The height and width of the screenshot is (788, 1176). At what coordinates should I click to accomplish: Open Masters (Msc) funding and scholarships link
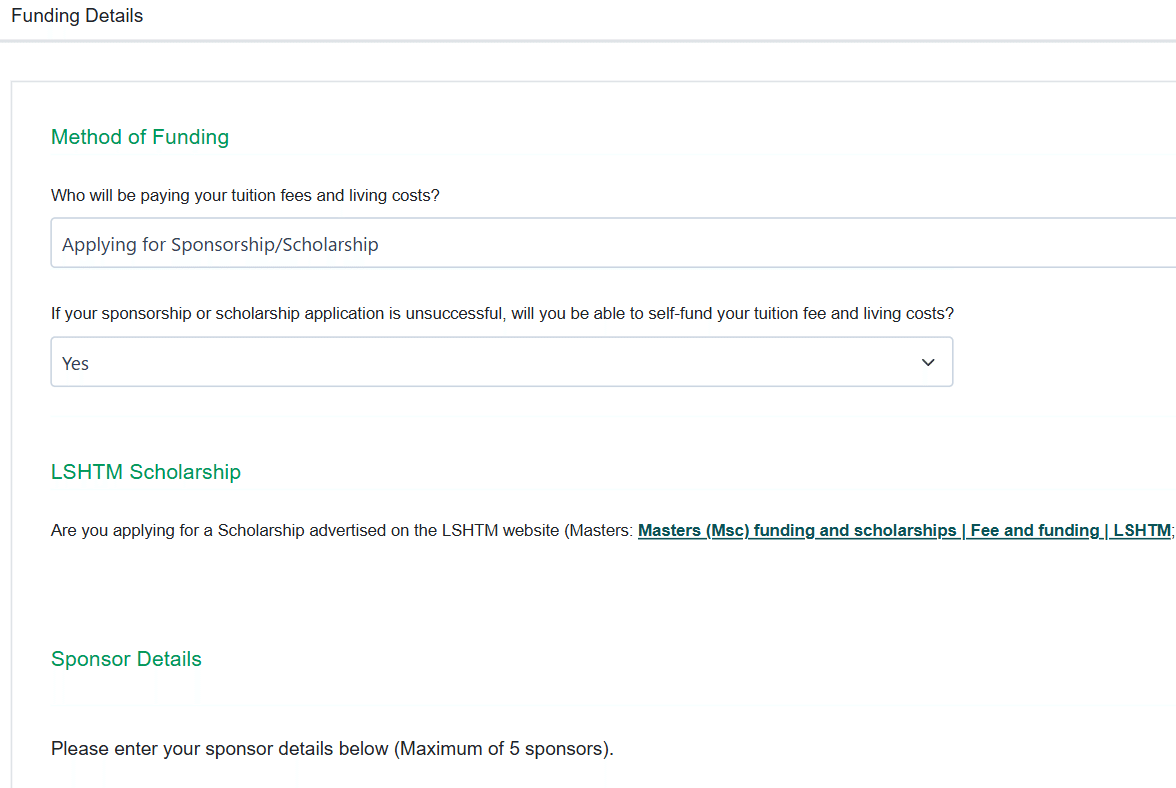tap(796, 531)
